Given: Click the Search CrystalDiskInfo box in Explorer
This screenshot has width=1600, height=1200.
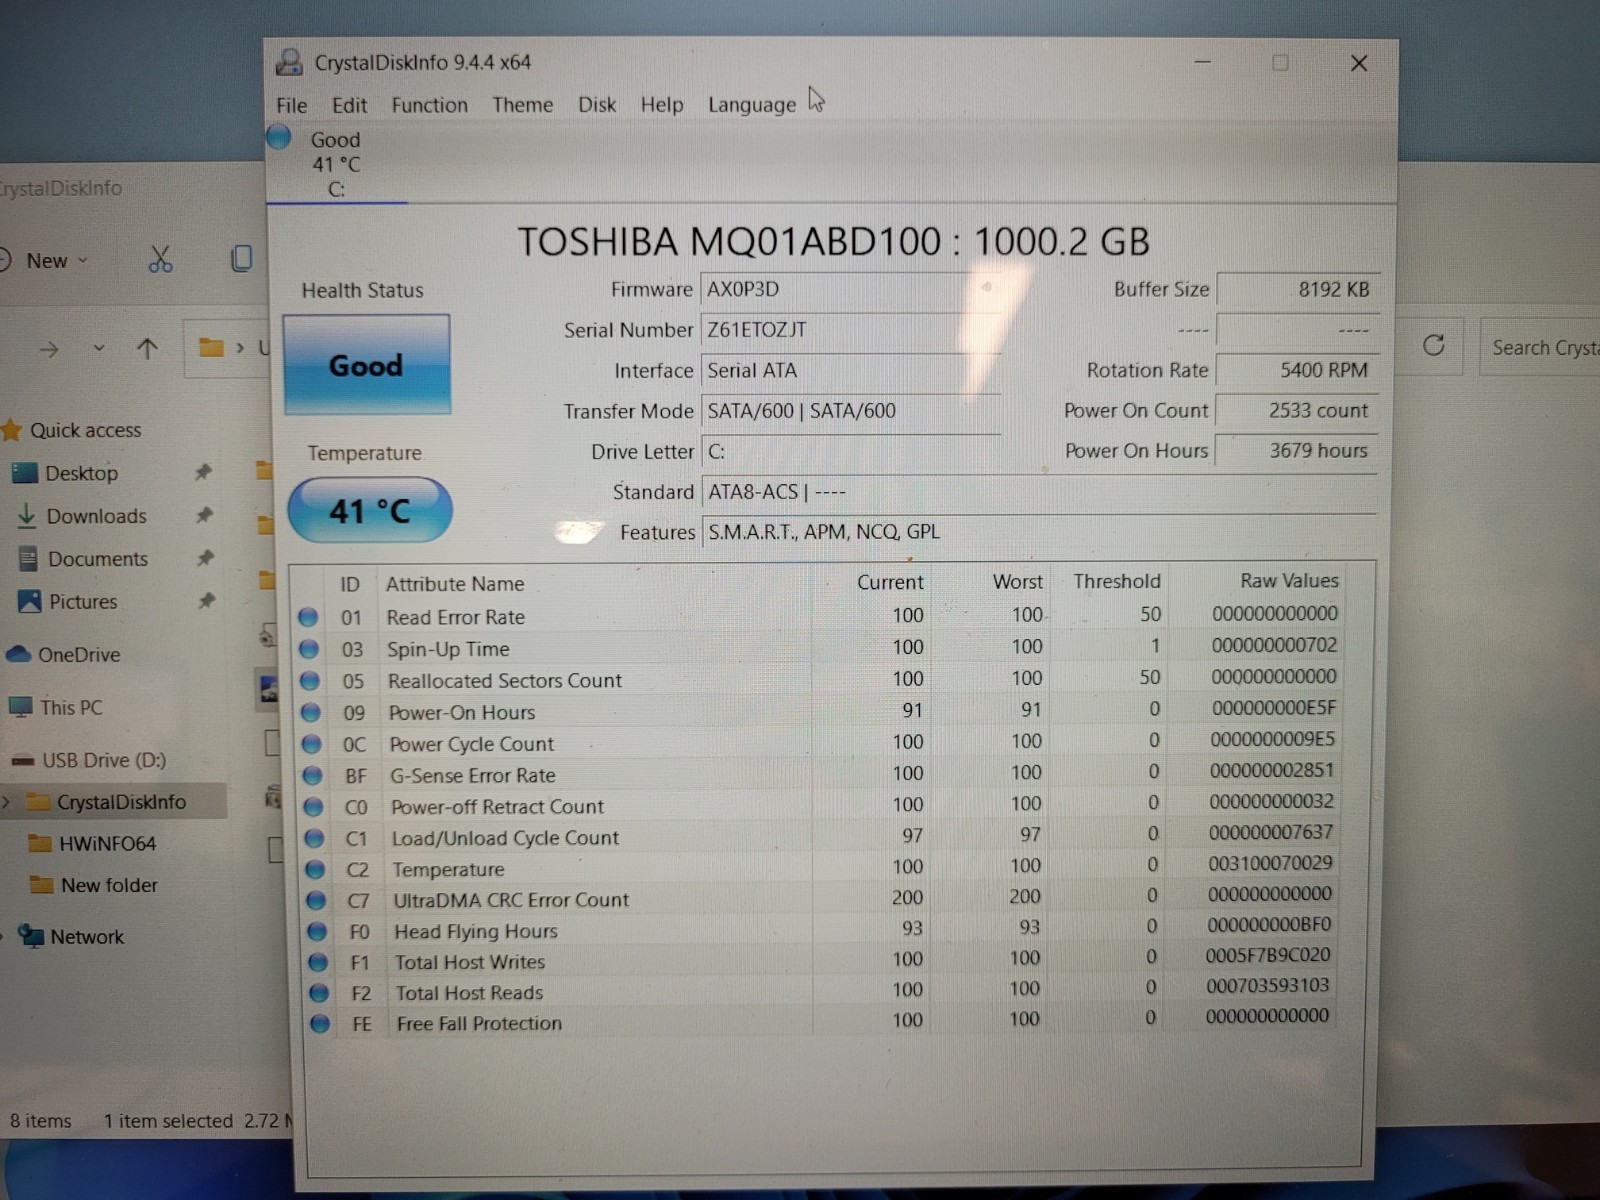Looking at the screenshot, I should click(x=1540, y=347).
